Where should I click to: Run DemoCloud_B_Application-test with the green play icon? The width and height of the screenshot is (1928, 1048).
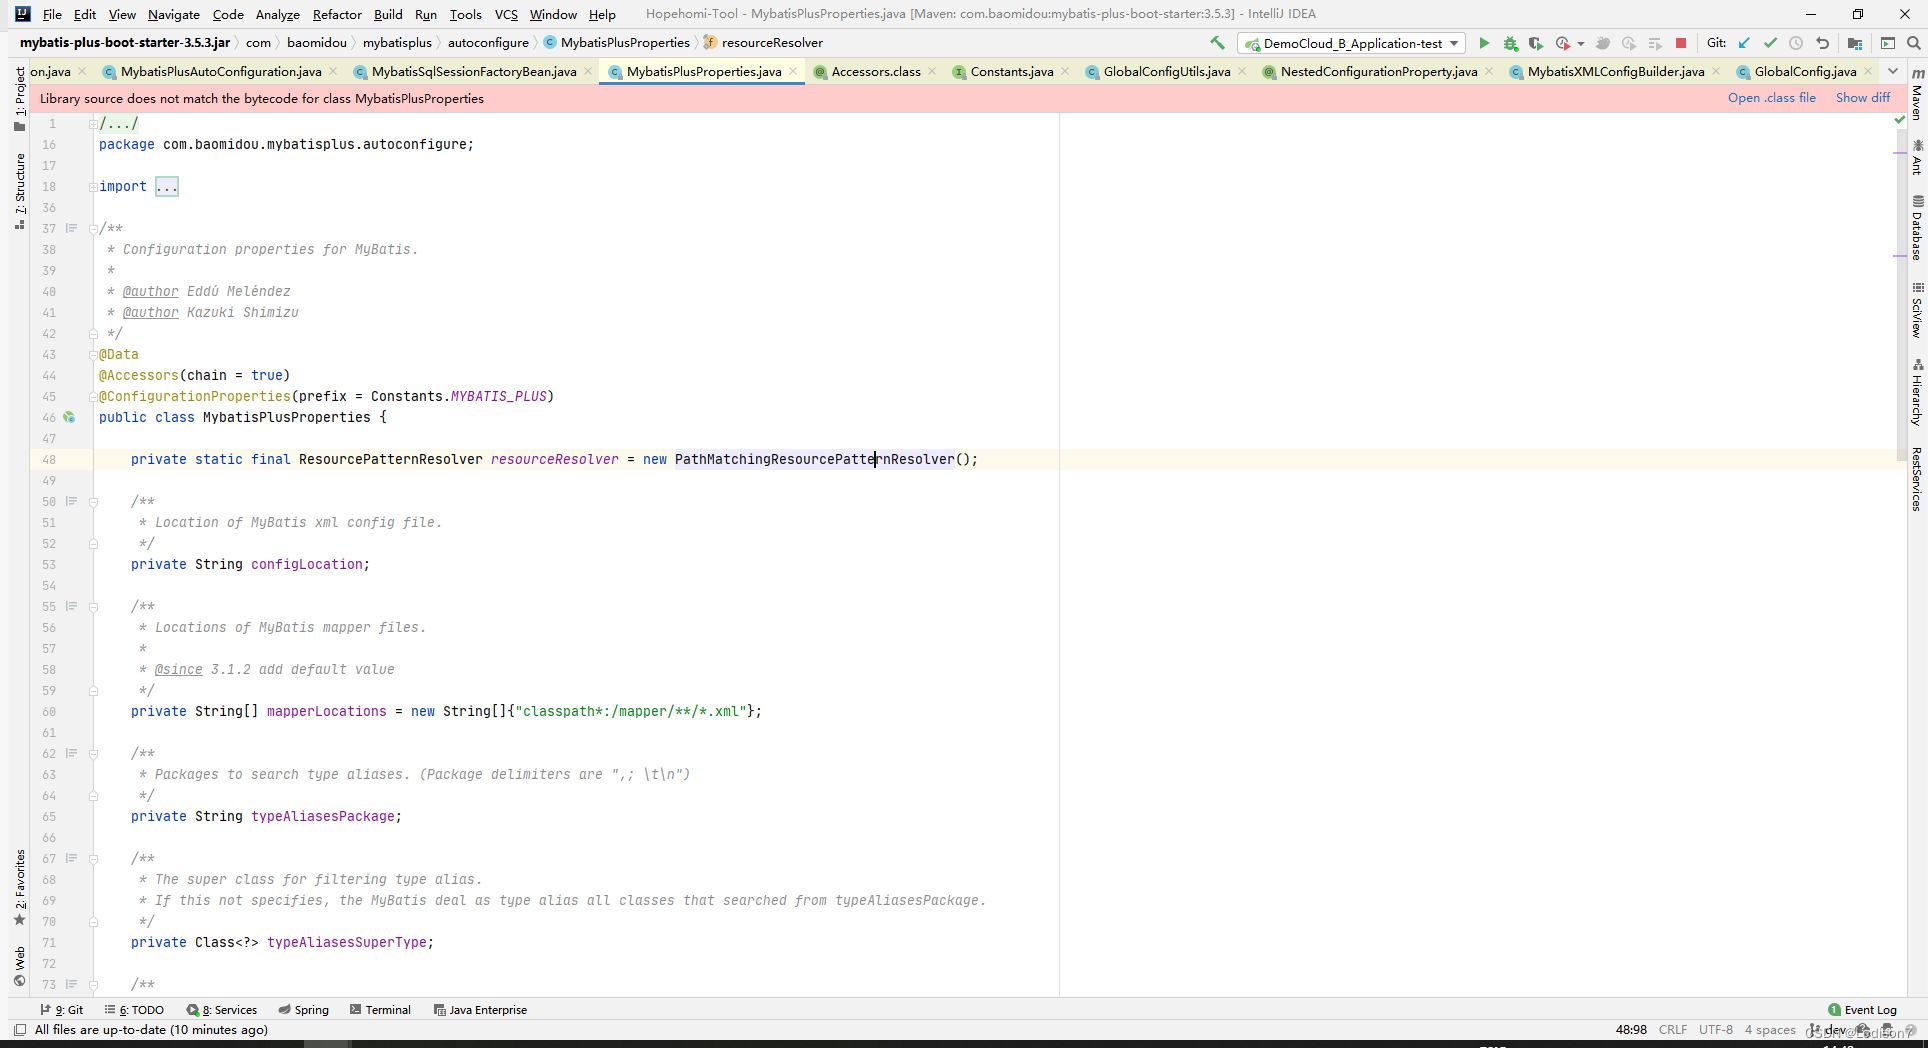coord(1484,43)
